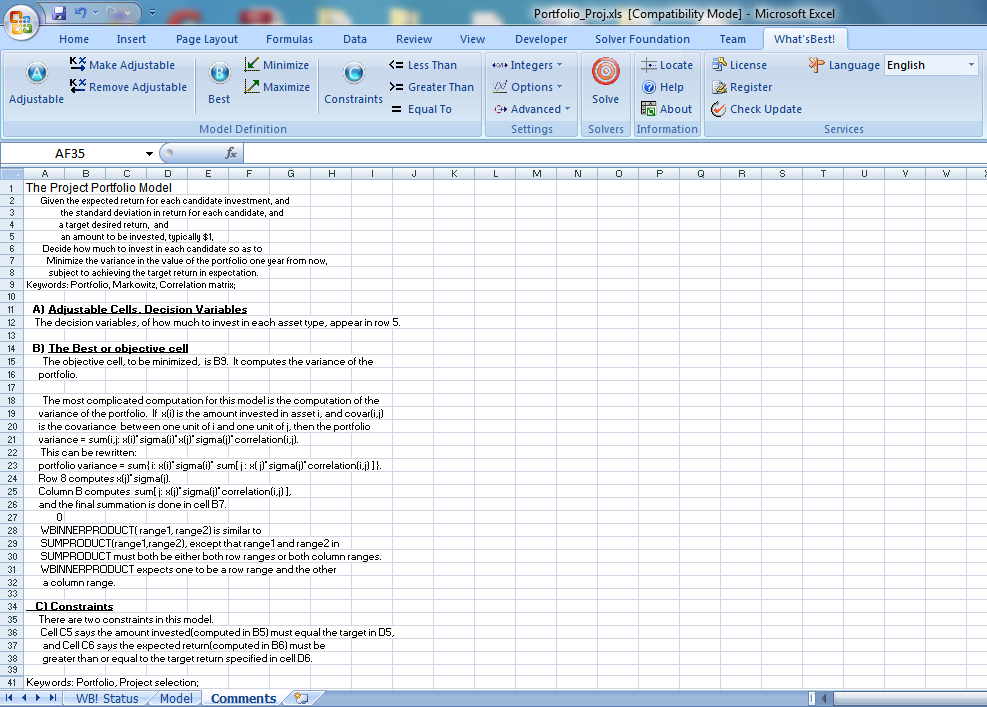Click the horizontal scrollbar left arrow

click(824, 698)
